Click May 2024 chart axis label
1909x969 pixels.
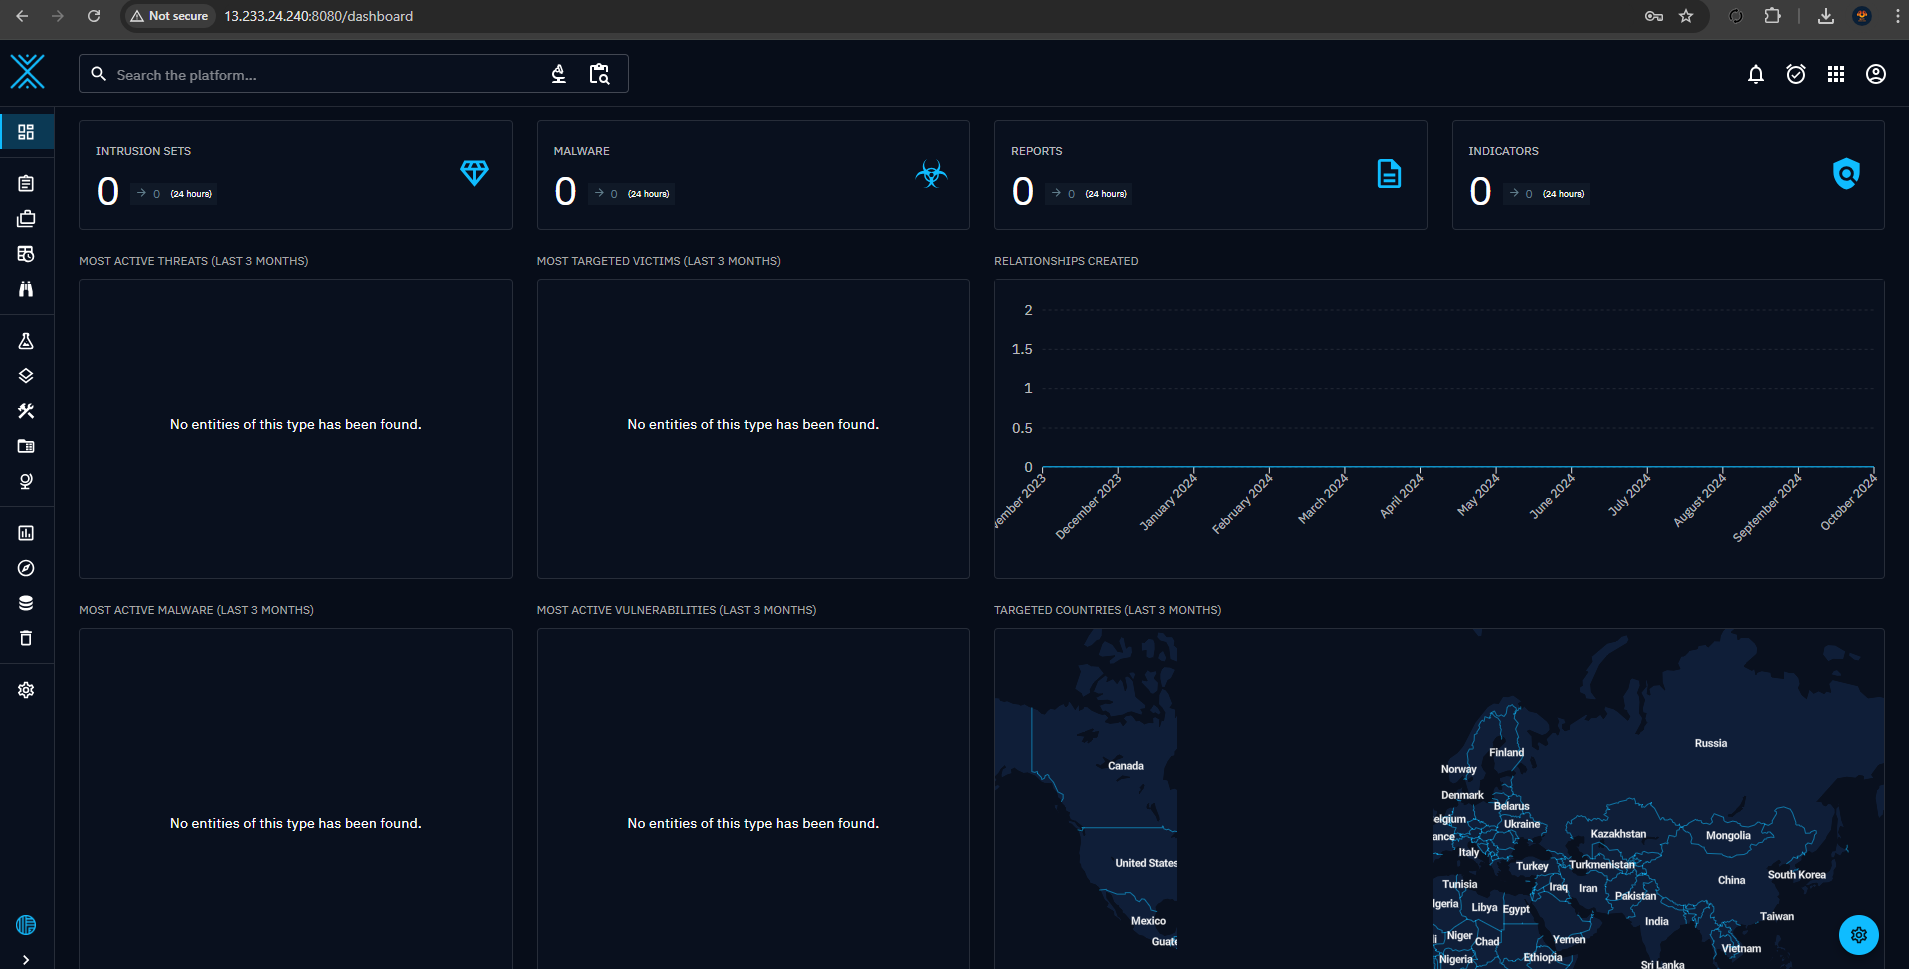pyautogui.click(x=1478, y=494)
